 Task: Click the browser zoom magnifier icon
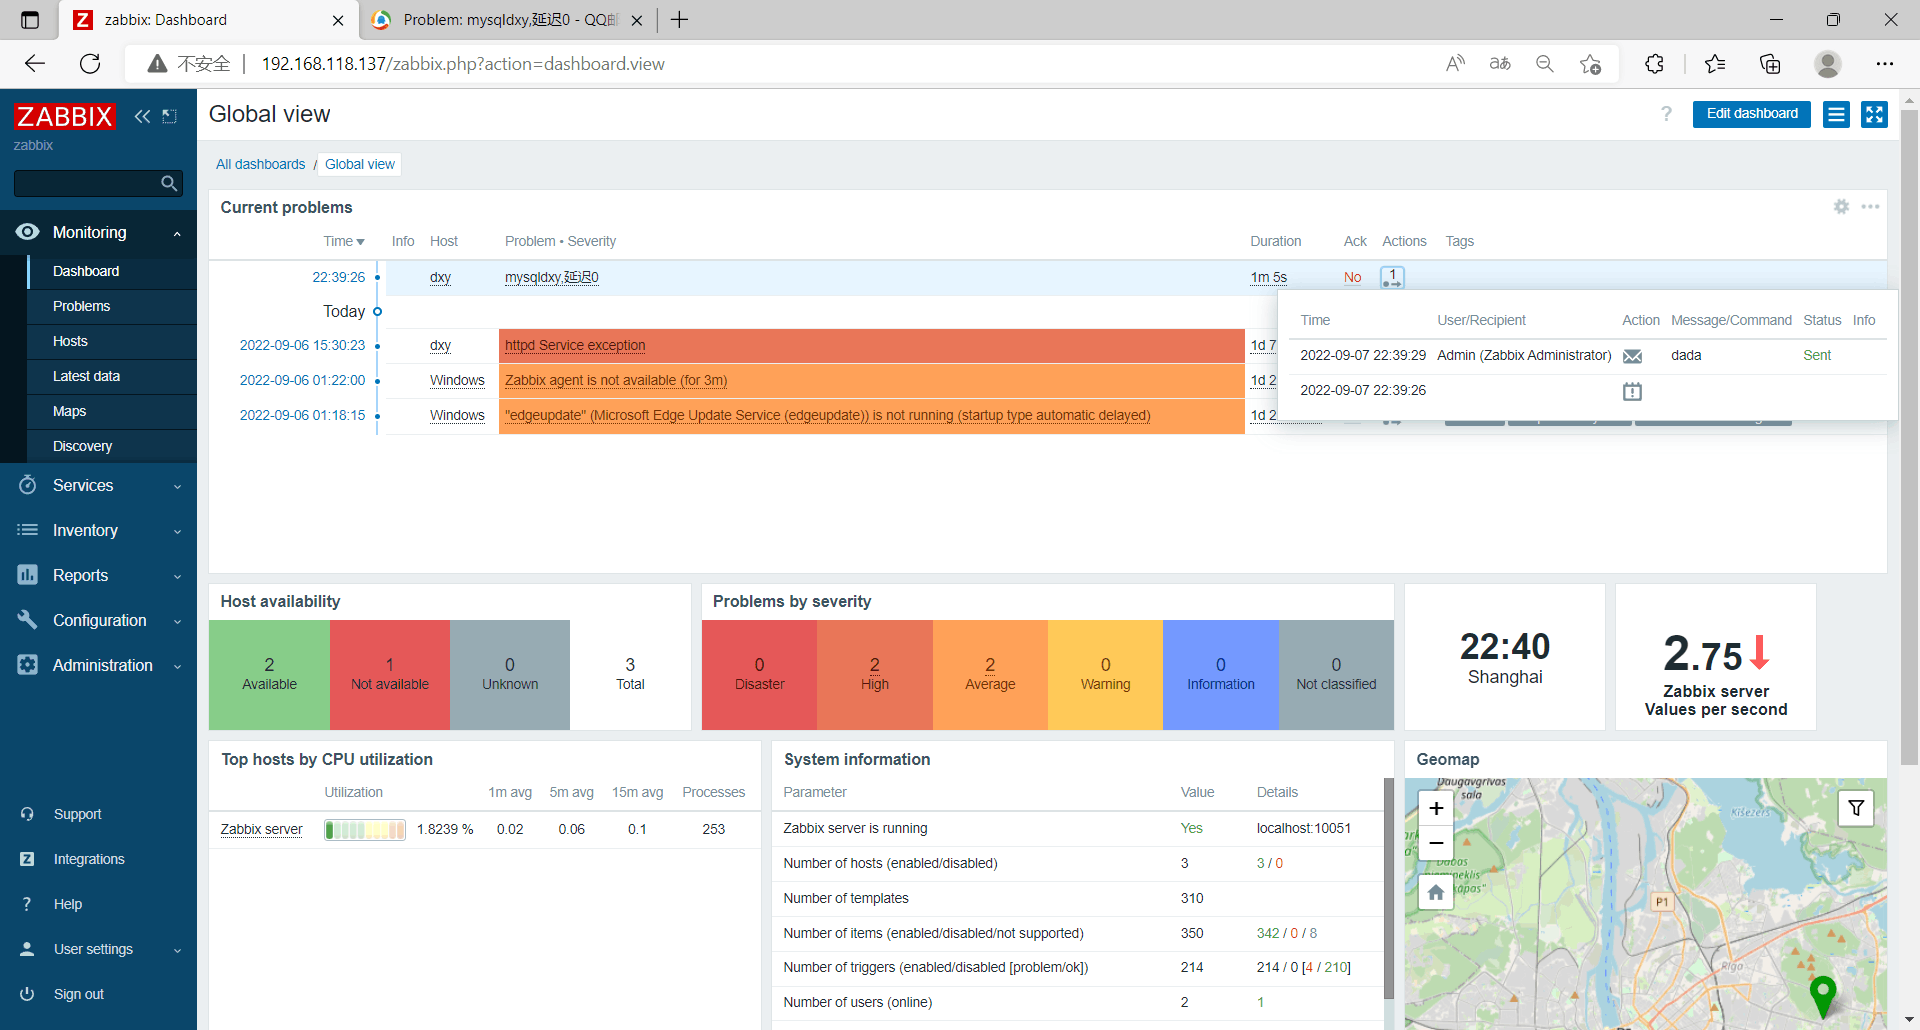click(x=1545, y=64)
